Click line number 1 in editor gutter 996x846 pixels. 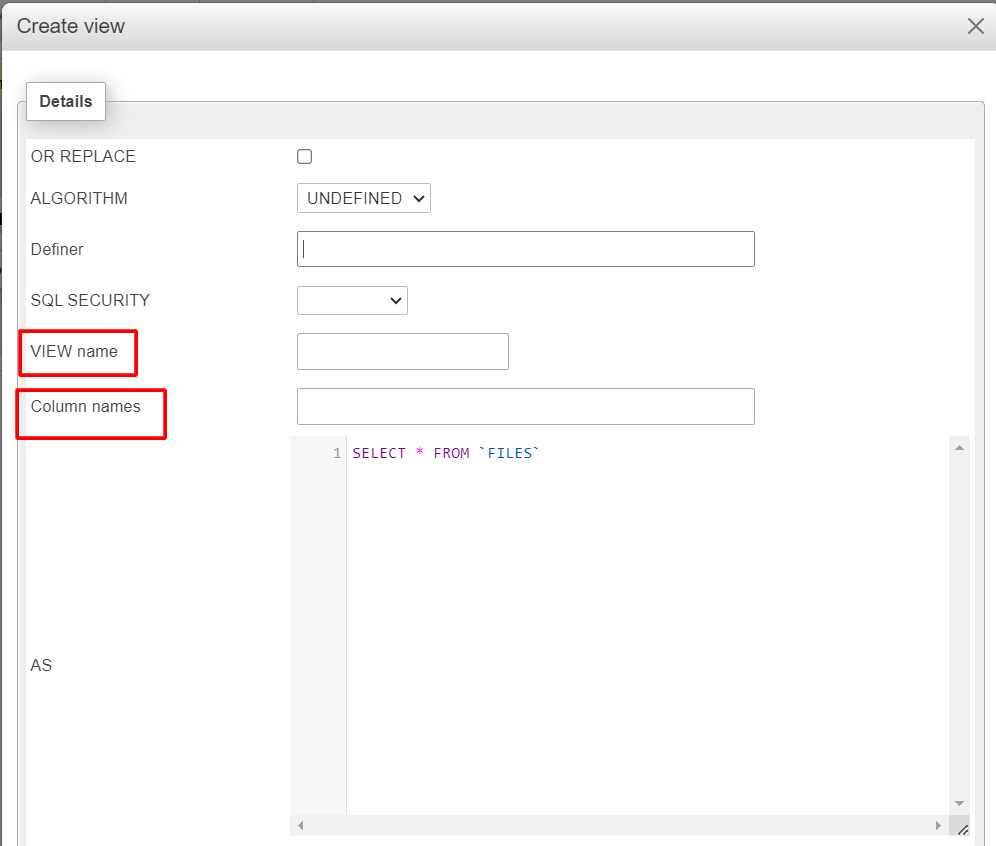click(337, 453)
